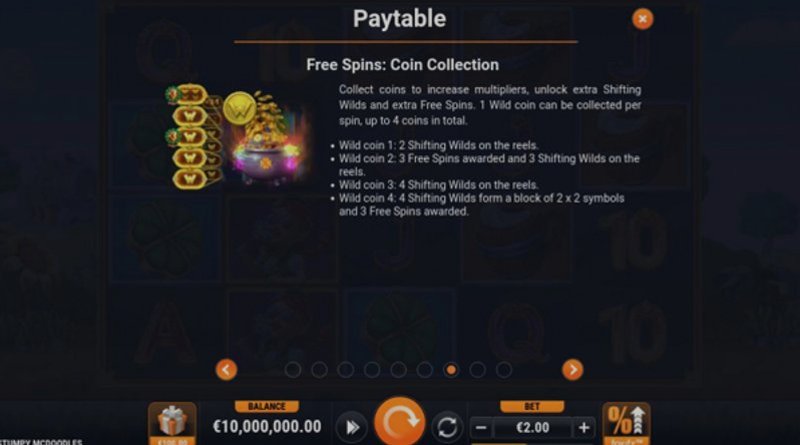Click the €2.00 bet amount field

pyautogui.click(x=533, y=427)
